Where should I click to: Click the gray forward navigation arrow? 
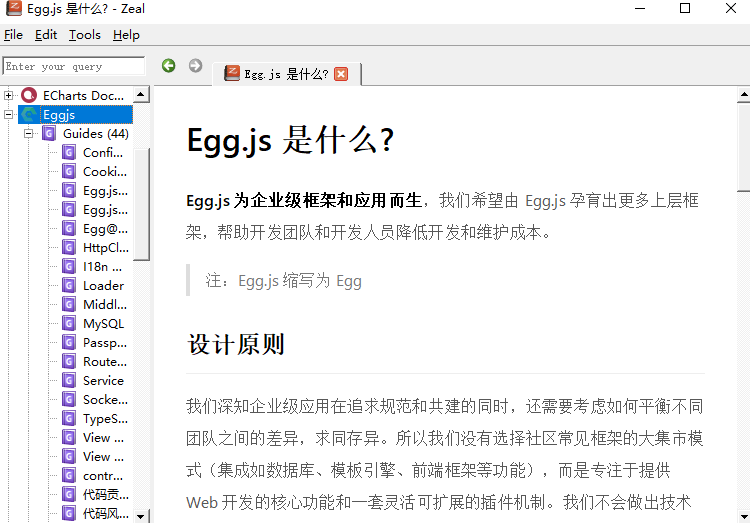(195, 66)
